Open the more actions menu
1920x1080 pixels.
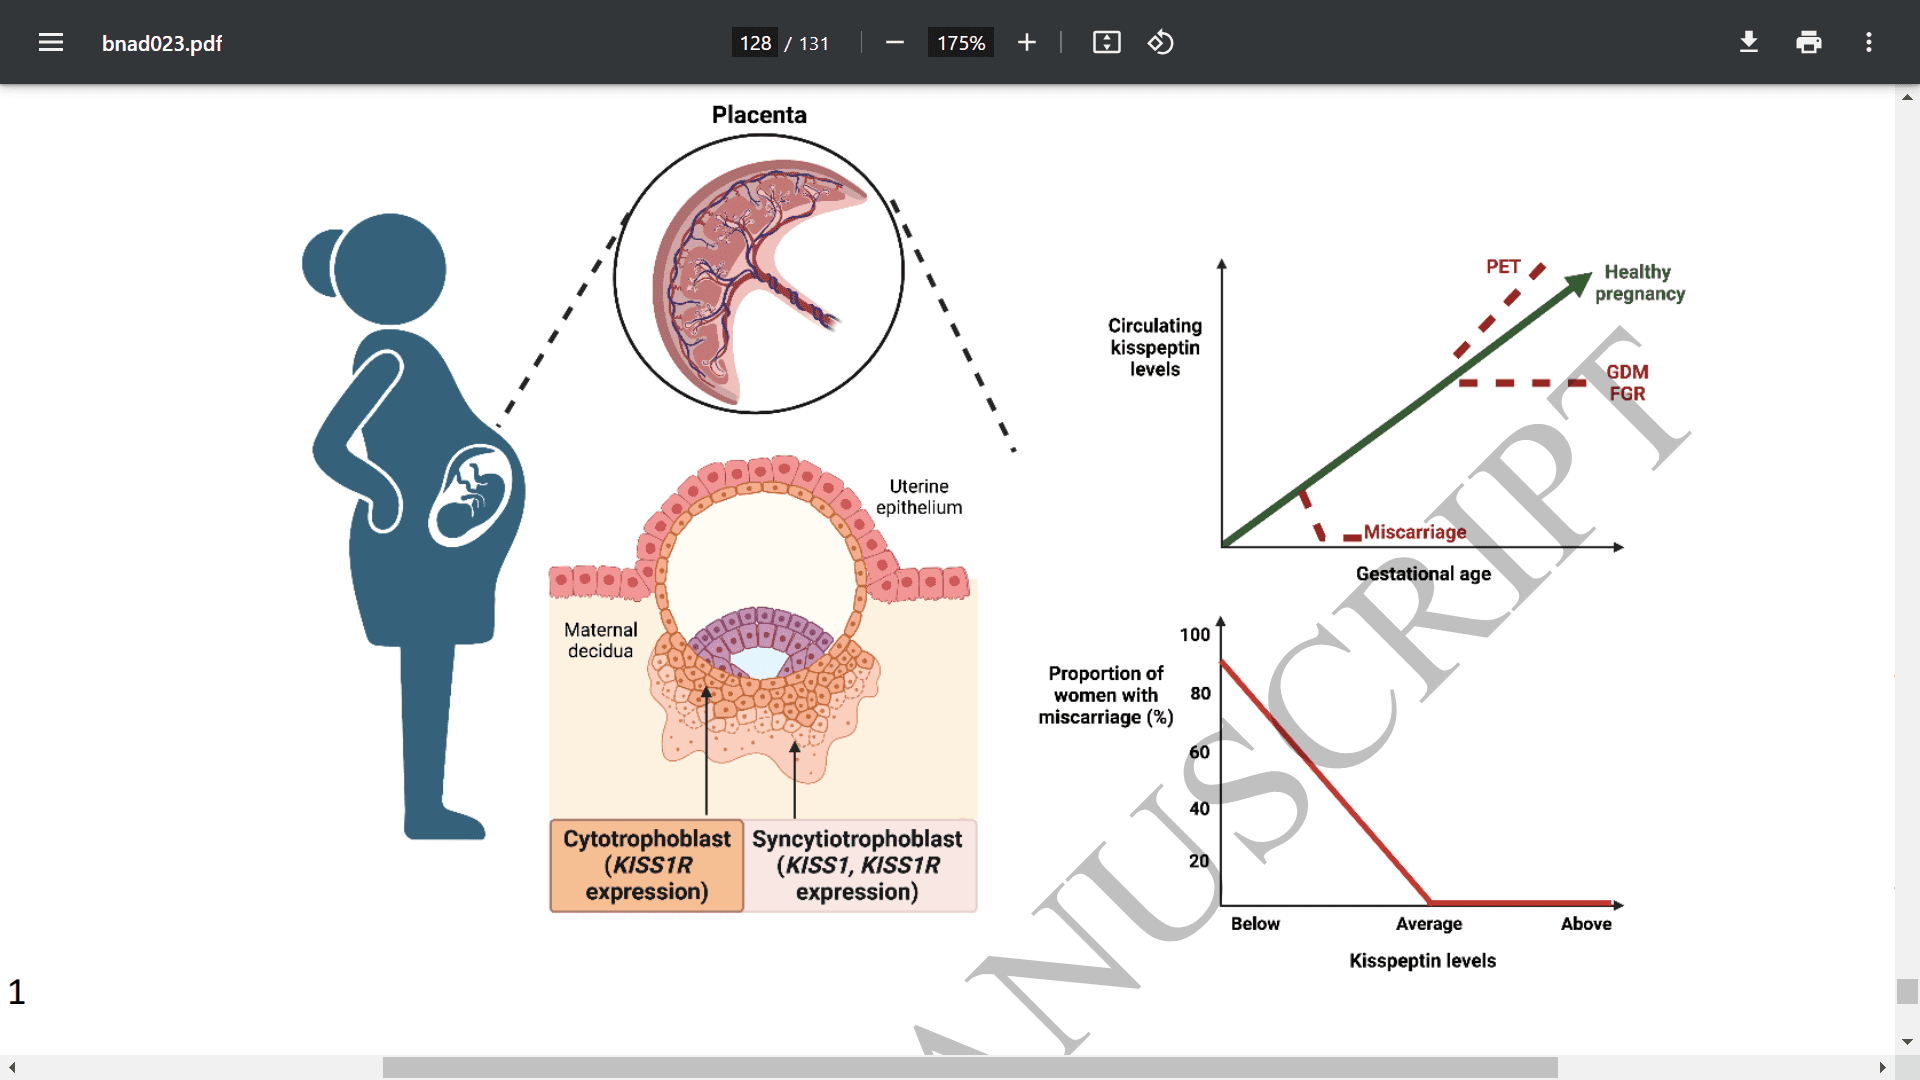click(x=1869, y=42)
